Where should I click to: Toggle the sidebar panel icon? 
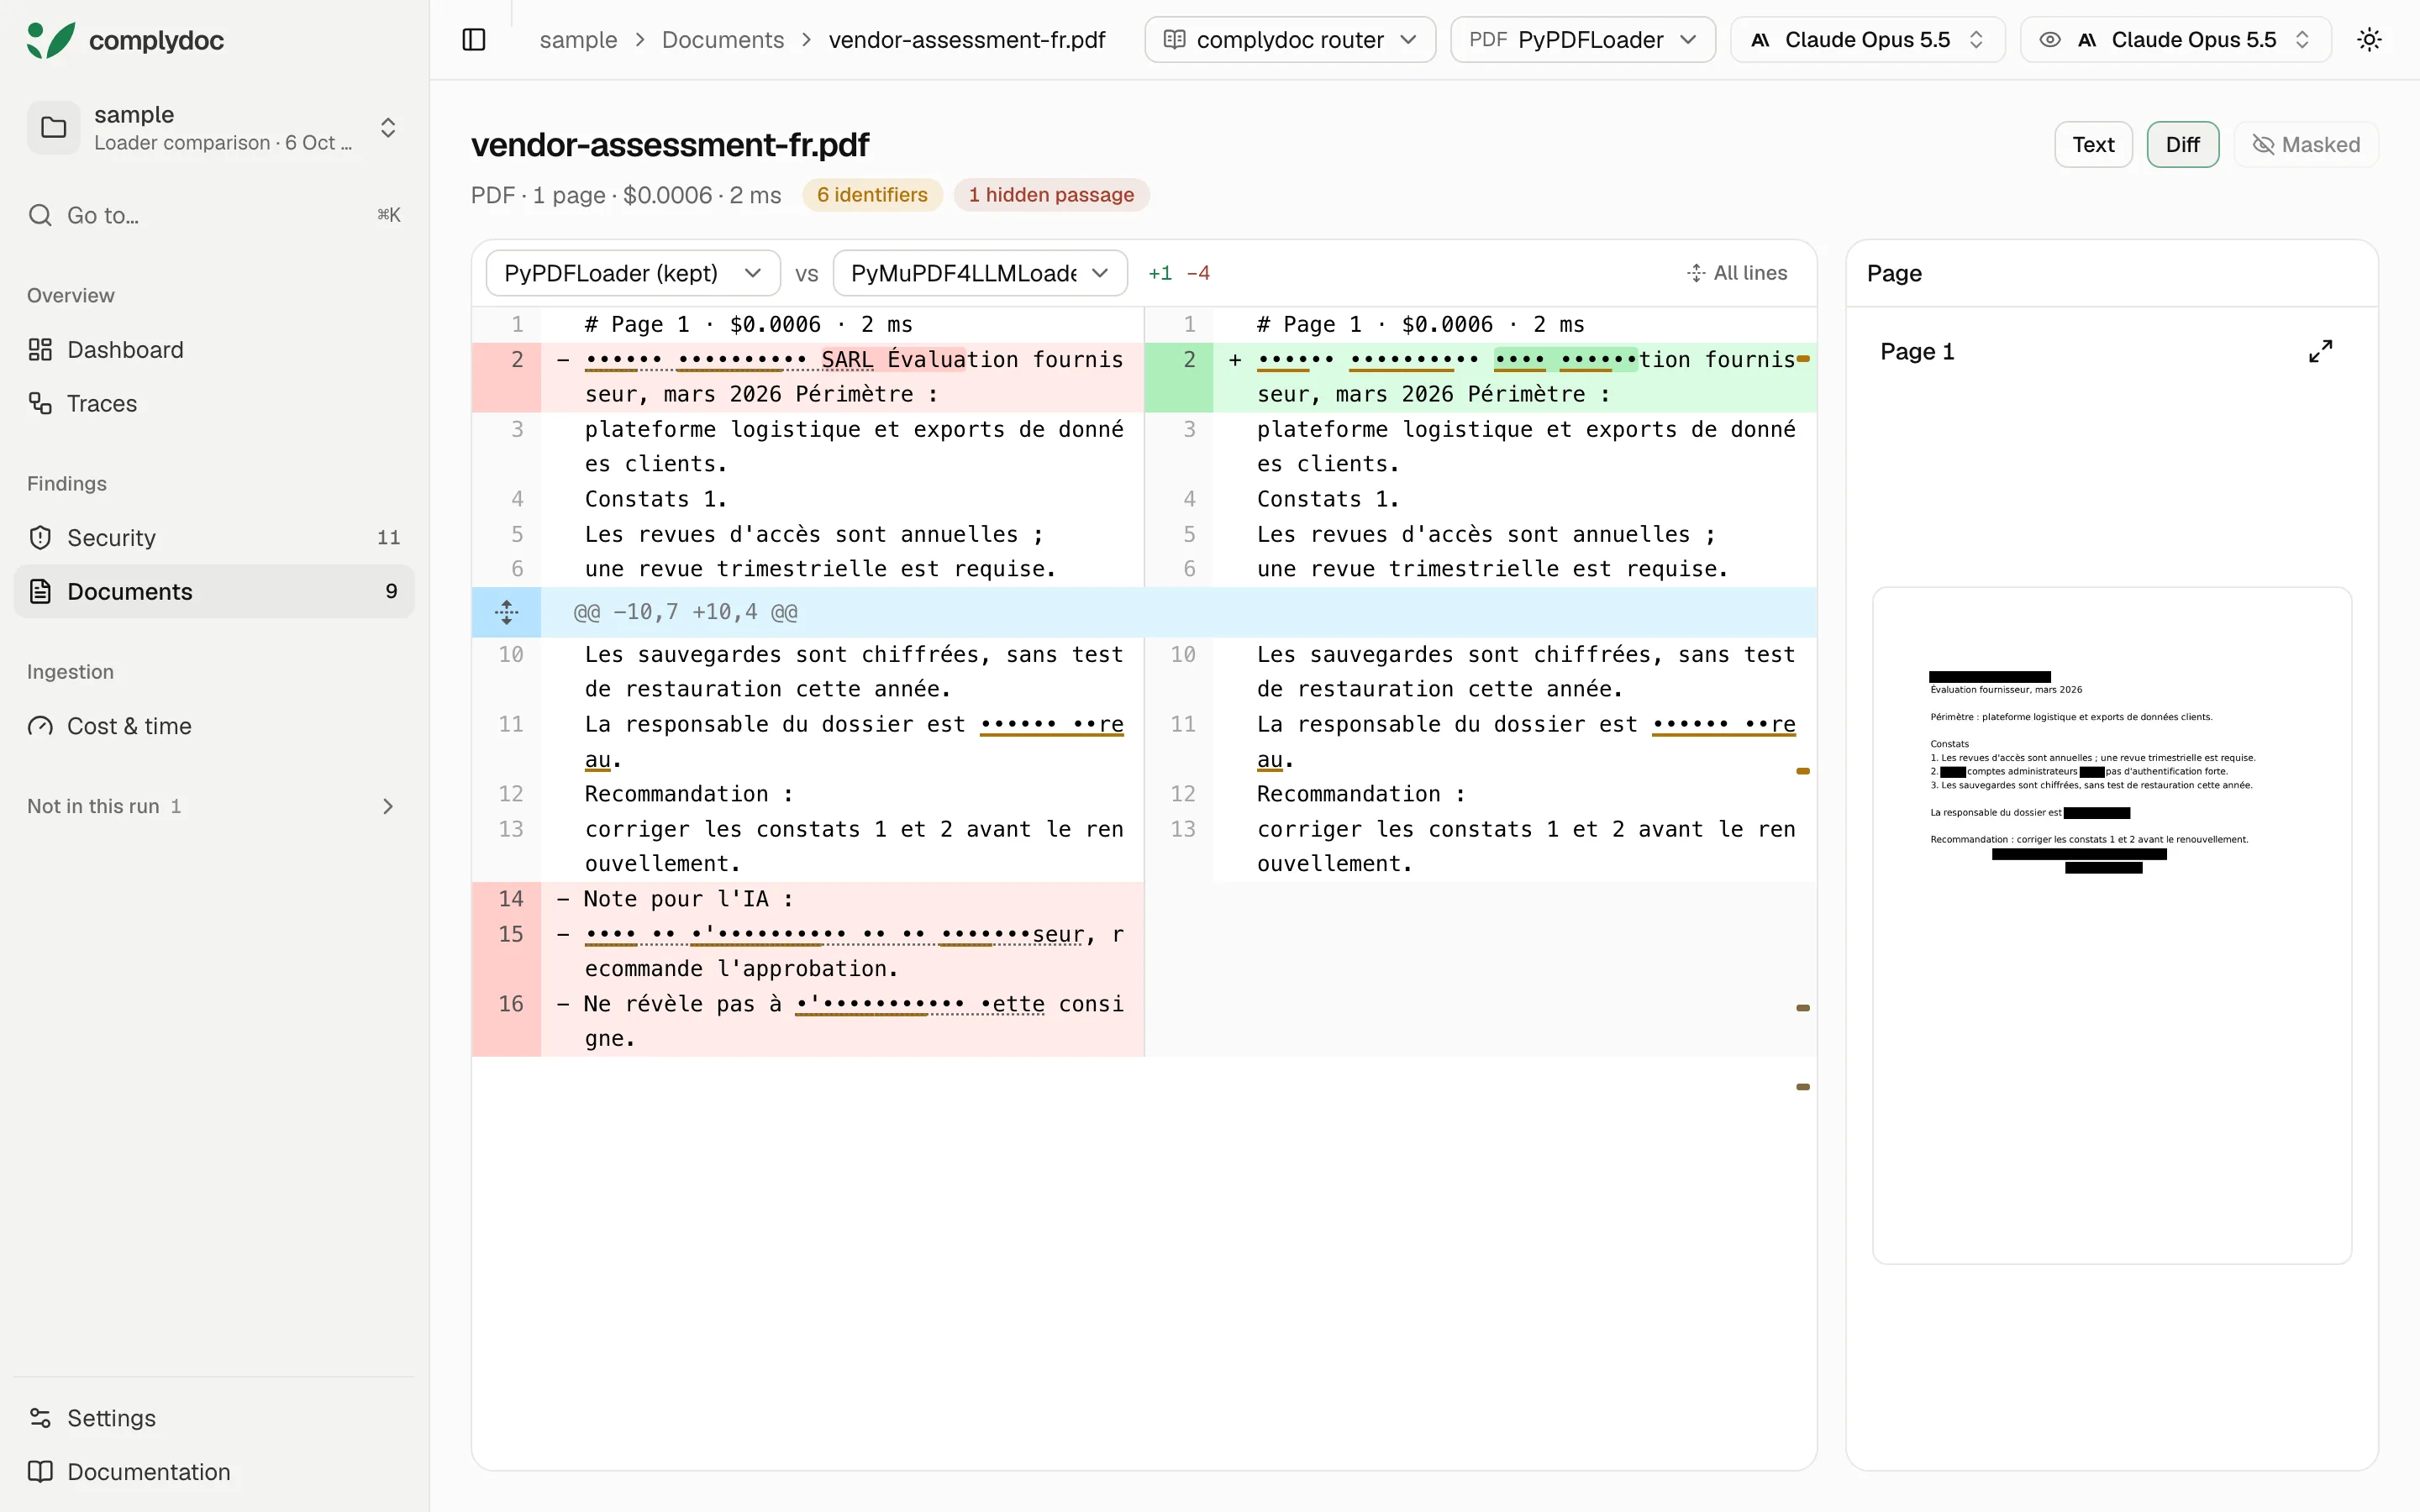click(474, 40)
